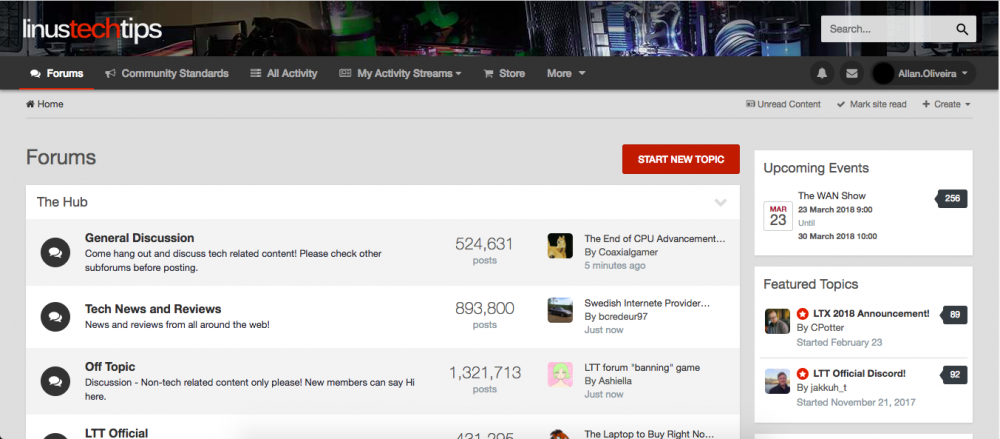Open Swedish Internete Provider topic

click(x=647, y=303)
